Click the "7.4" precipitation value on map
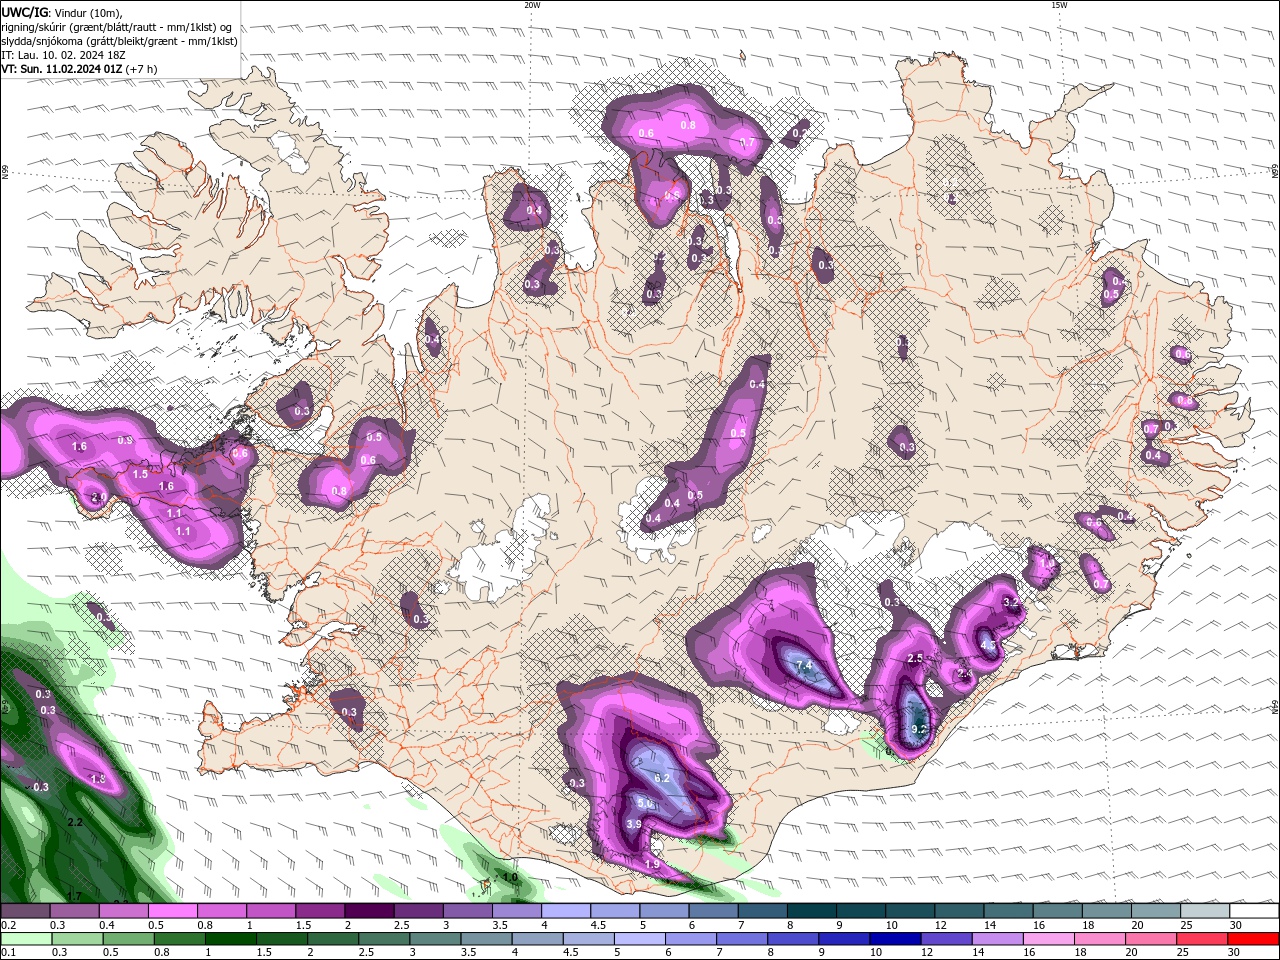Screen dimensions: 1280x960 pyautogui.click(x=803, y=666)
